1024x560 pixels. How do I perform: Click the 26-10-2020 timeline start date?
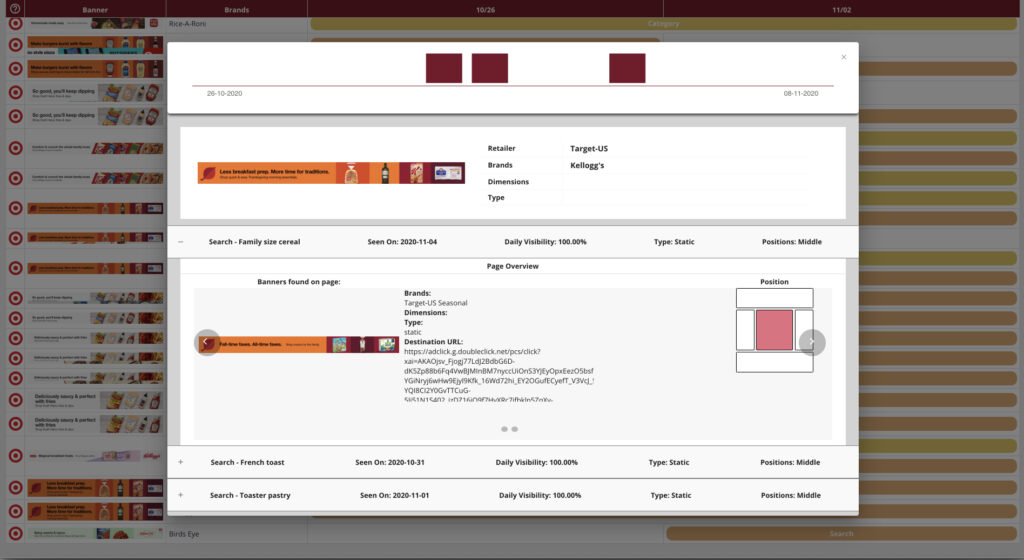click(x=225, y=93)
